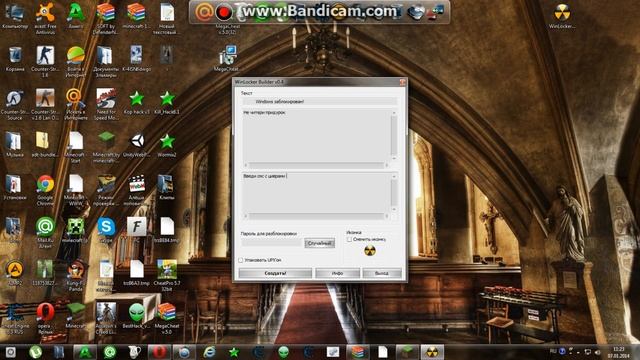Image resolution: width=640 pixels, height=360 pixels.
Task: Select the Клипы folder on the desktop
Action: (x=167, y=188)
